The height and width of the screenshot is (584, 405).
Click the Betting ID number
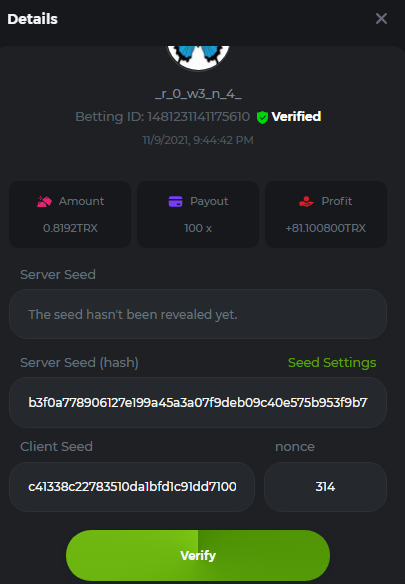tap(199, 117)
